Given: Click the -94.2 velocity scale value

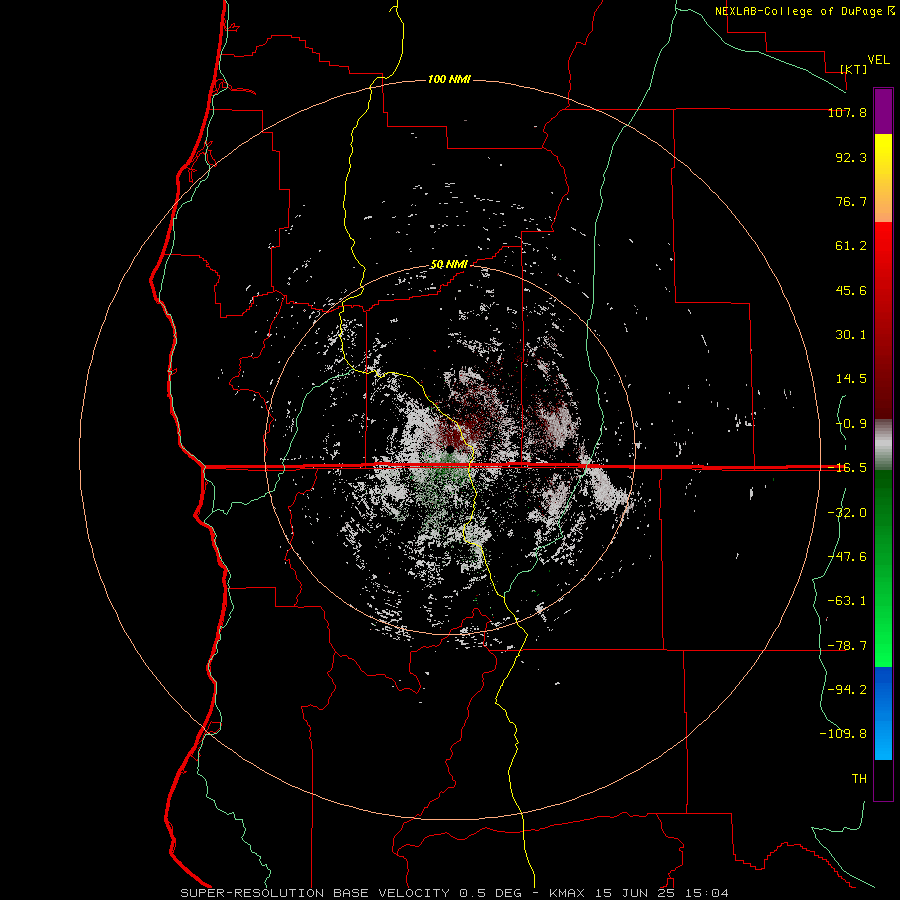Looking at the screenshot, I should (x=847, y=690).
